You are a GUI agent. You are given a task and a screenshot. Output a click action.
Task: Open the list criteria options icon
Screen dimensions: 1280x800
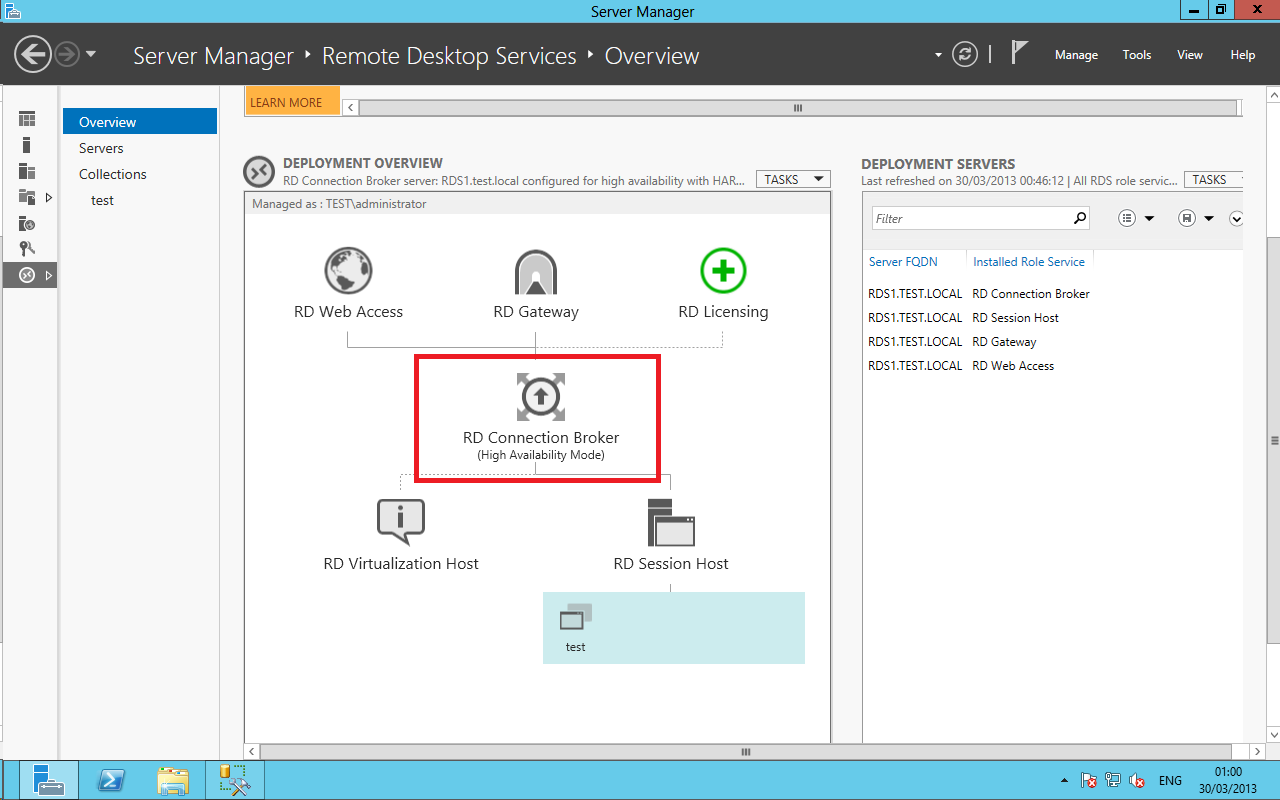(x=1128, y=218)
